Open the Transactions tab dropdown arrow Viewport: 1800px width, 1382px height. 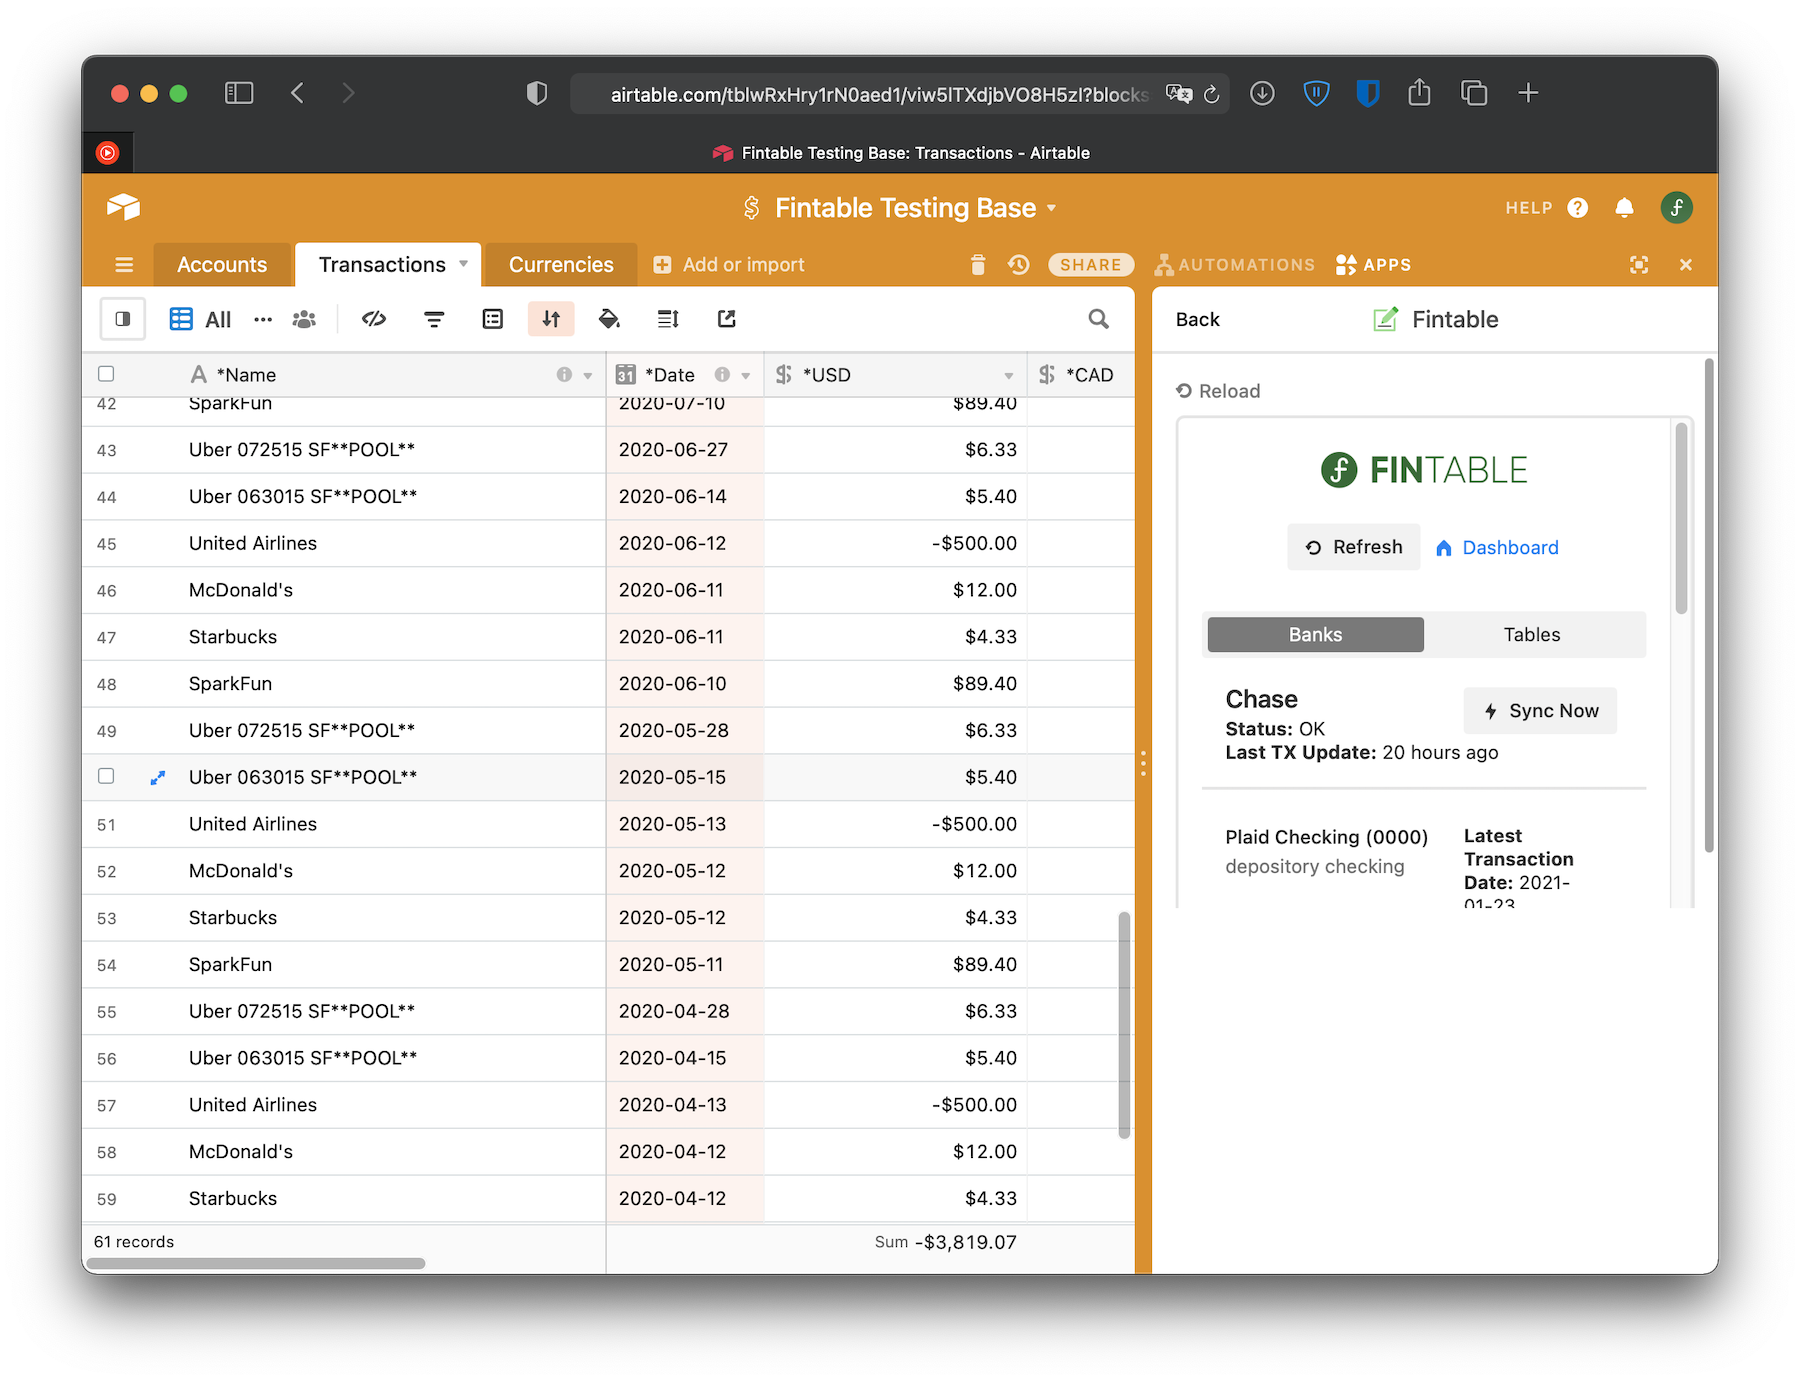(463, 264)
